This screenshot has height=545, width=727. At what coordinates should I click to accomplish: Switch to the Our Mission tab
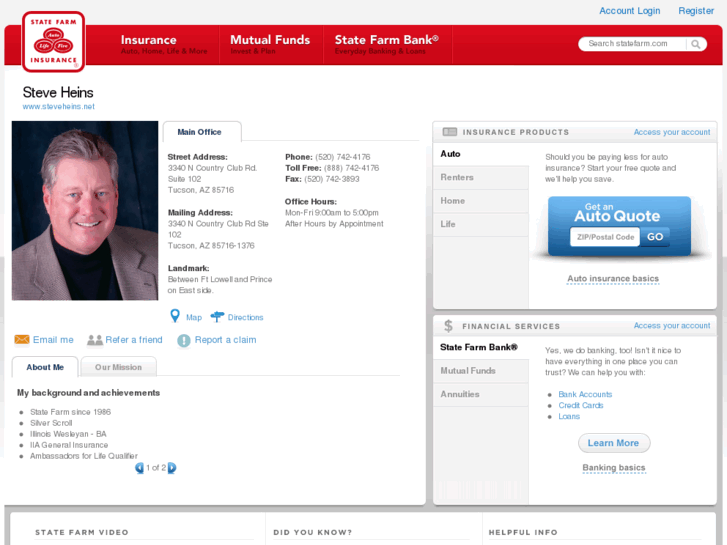pos(118,367)
